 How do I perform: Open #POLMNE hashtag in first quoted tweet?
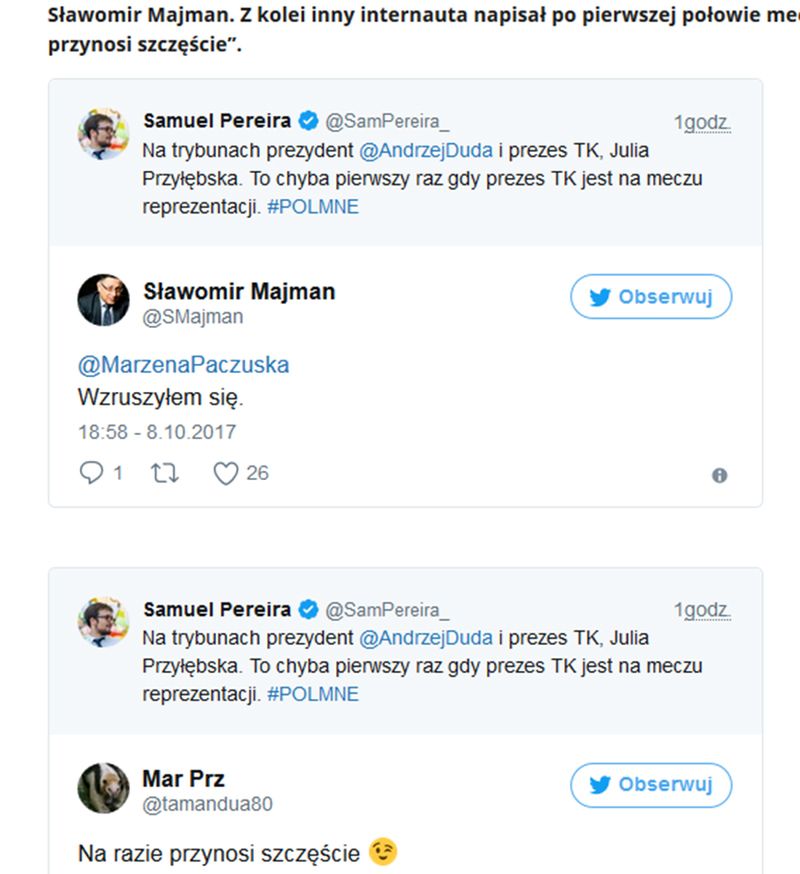(x=313, y=207)
